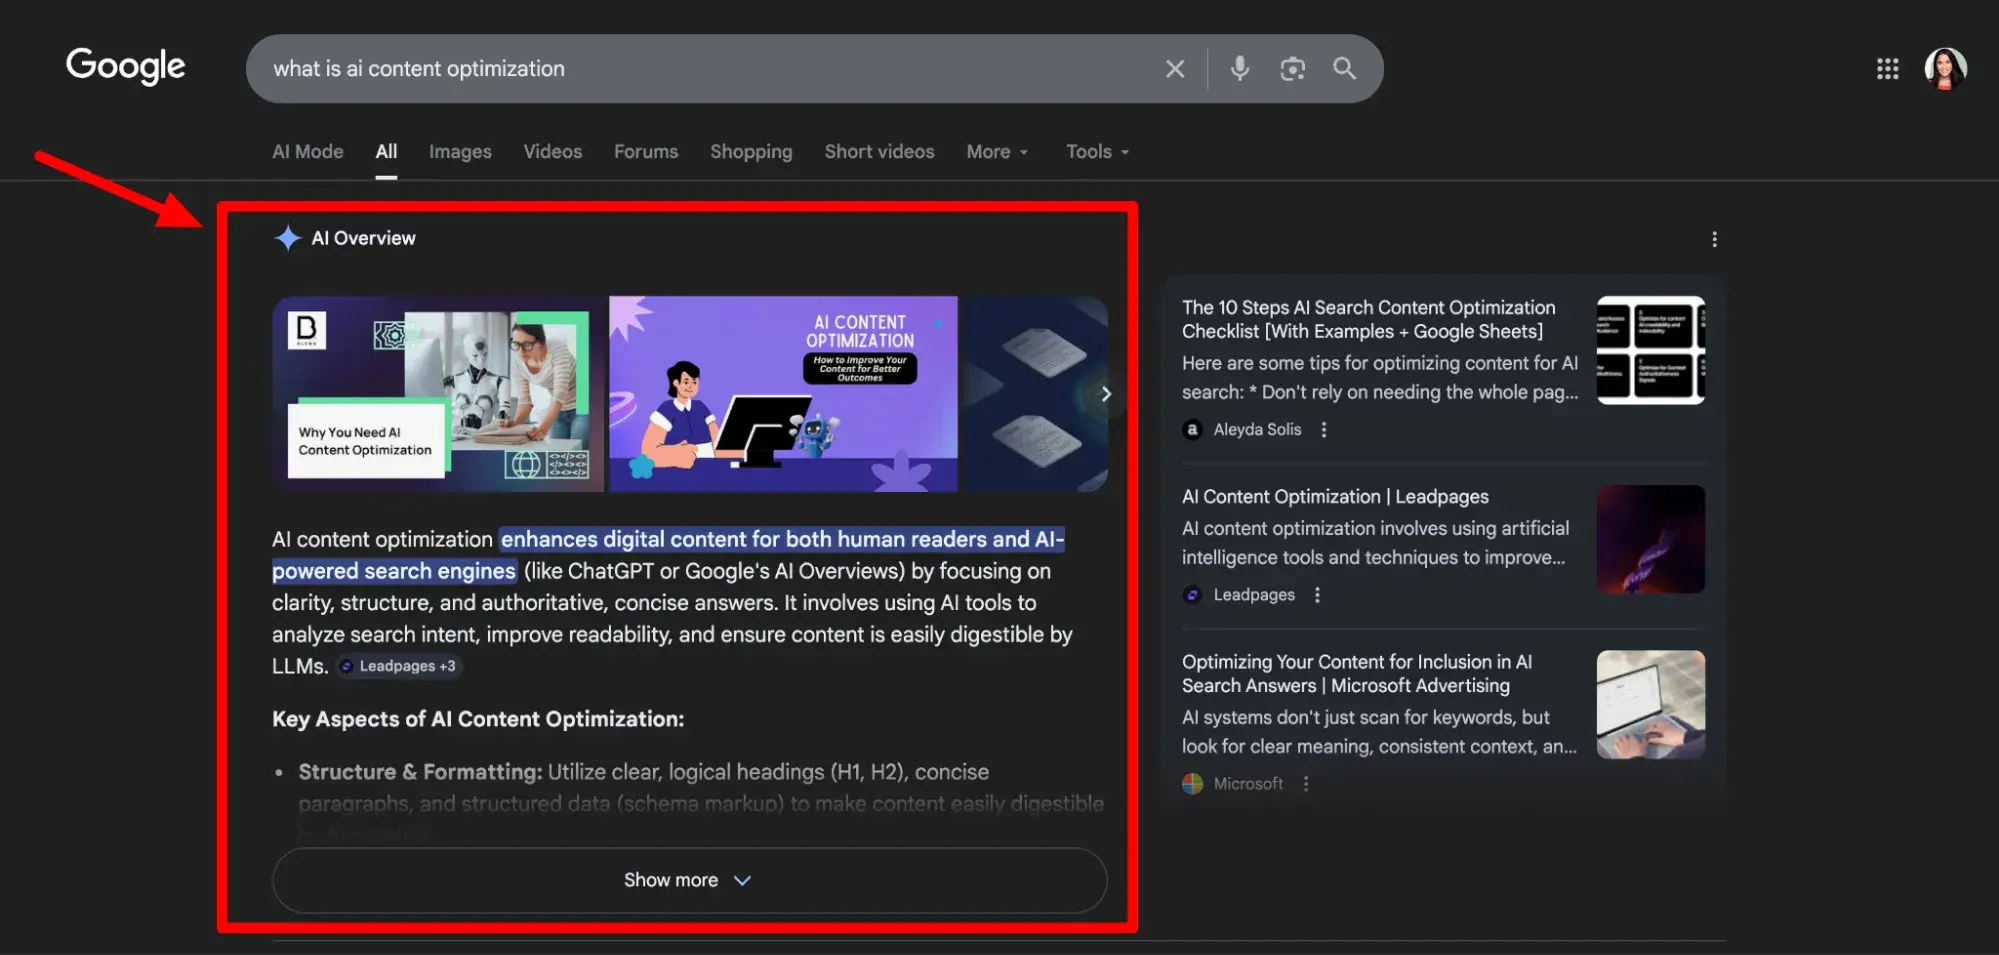This screenshot has height=955, width=1999.
Task: Open the three-dot menu beside Aleyda Solis
Action: (x=1324, y=429)
